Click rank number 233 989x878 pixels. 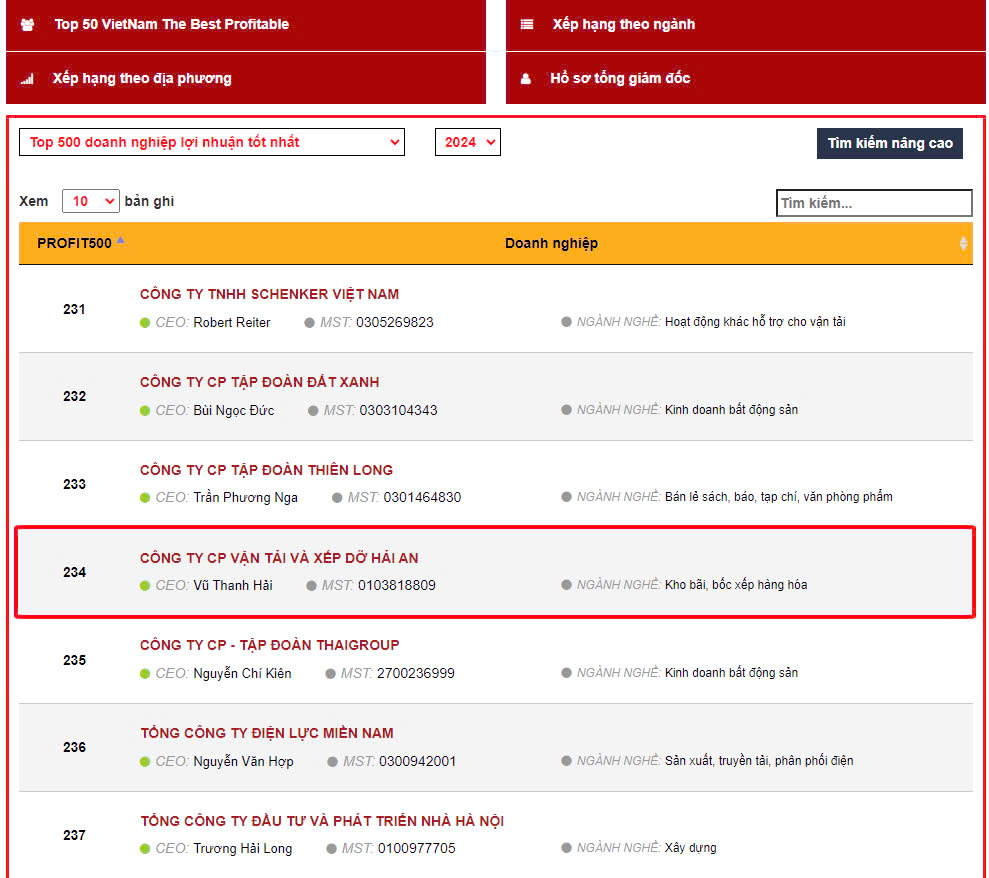(x=74, y=484)
